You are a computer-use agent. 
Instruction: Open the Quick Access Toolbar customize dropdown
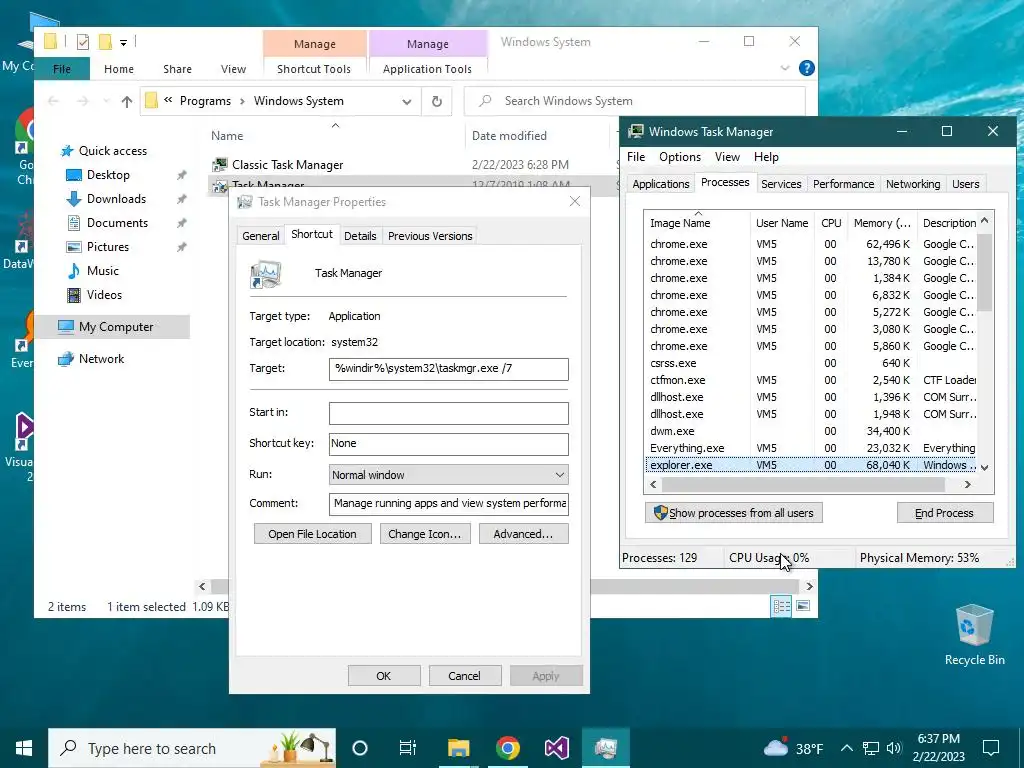(x=123, y=43)
